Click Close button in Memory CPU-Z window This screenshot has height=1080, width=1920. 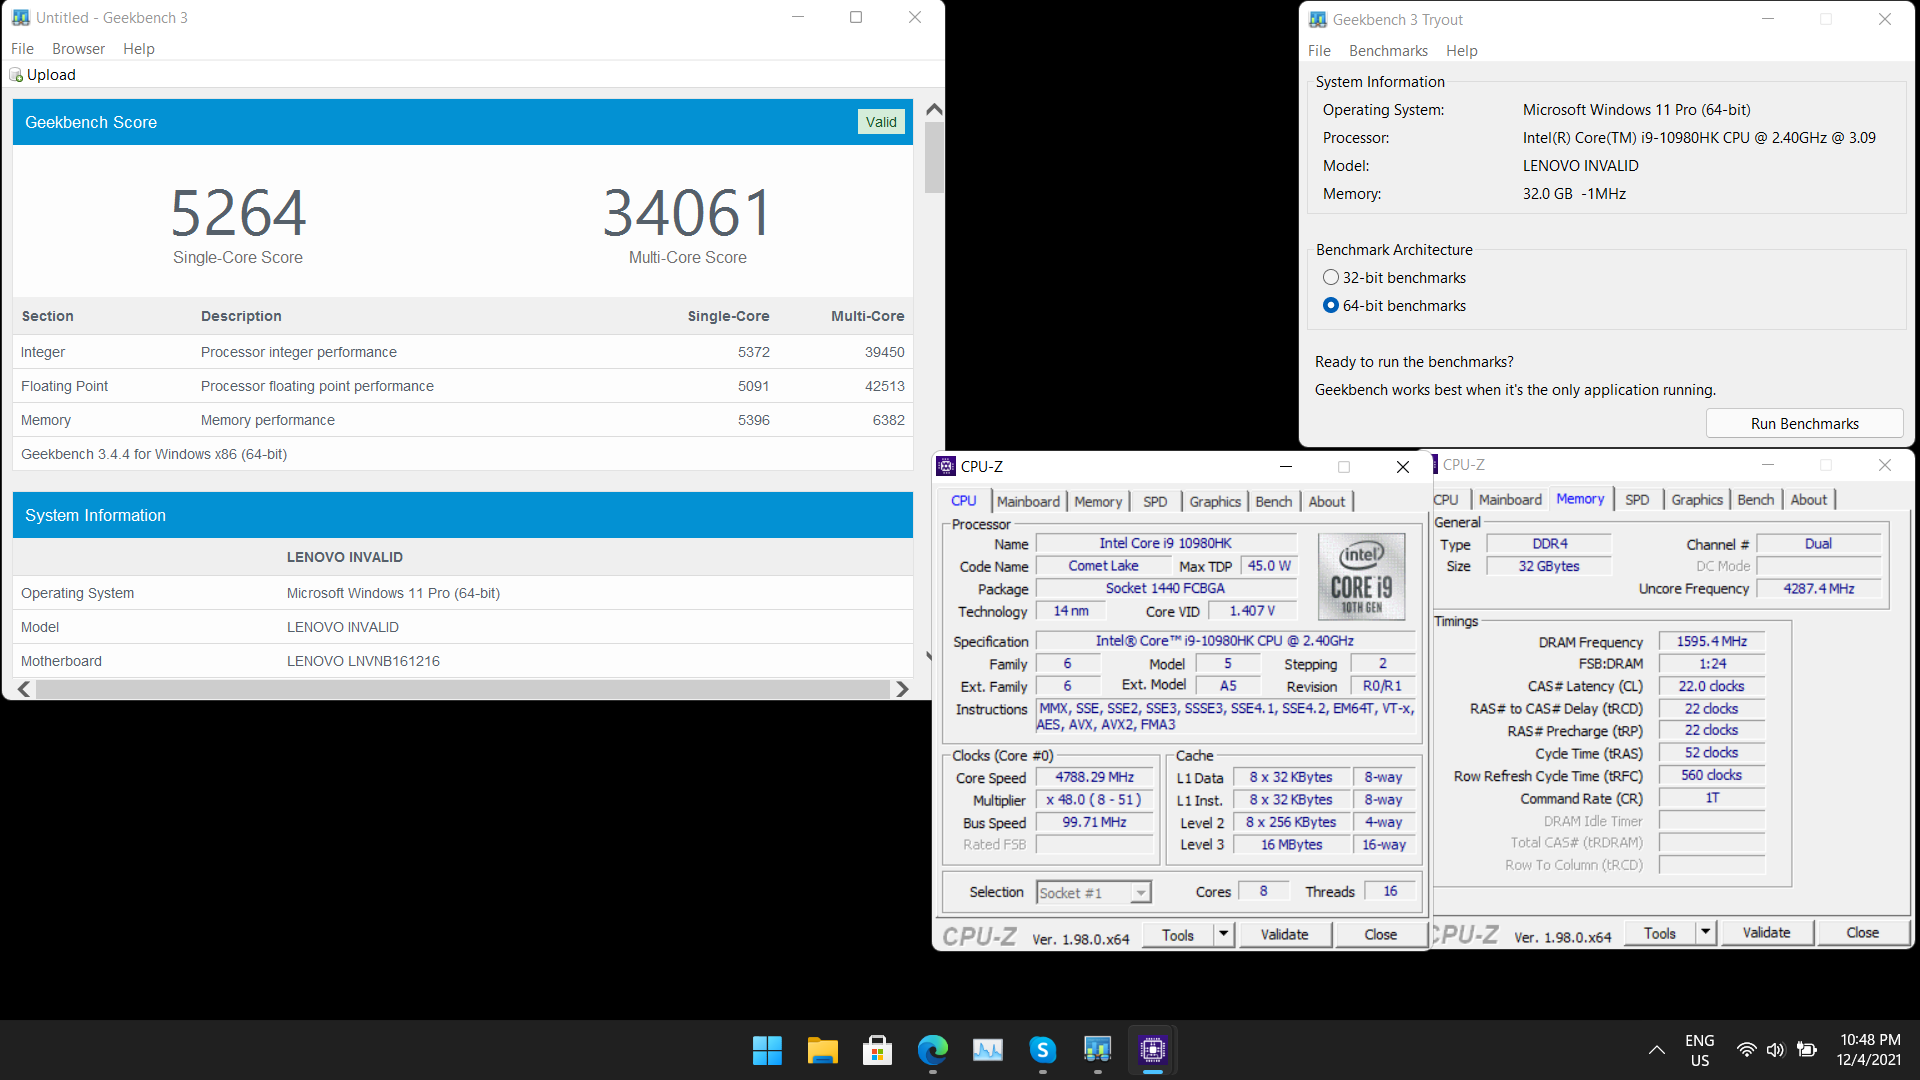coord(1862,932)
